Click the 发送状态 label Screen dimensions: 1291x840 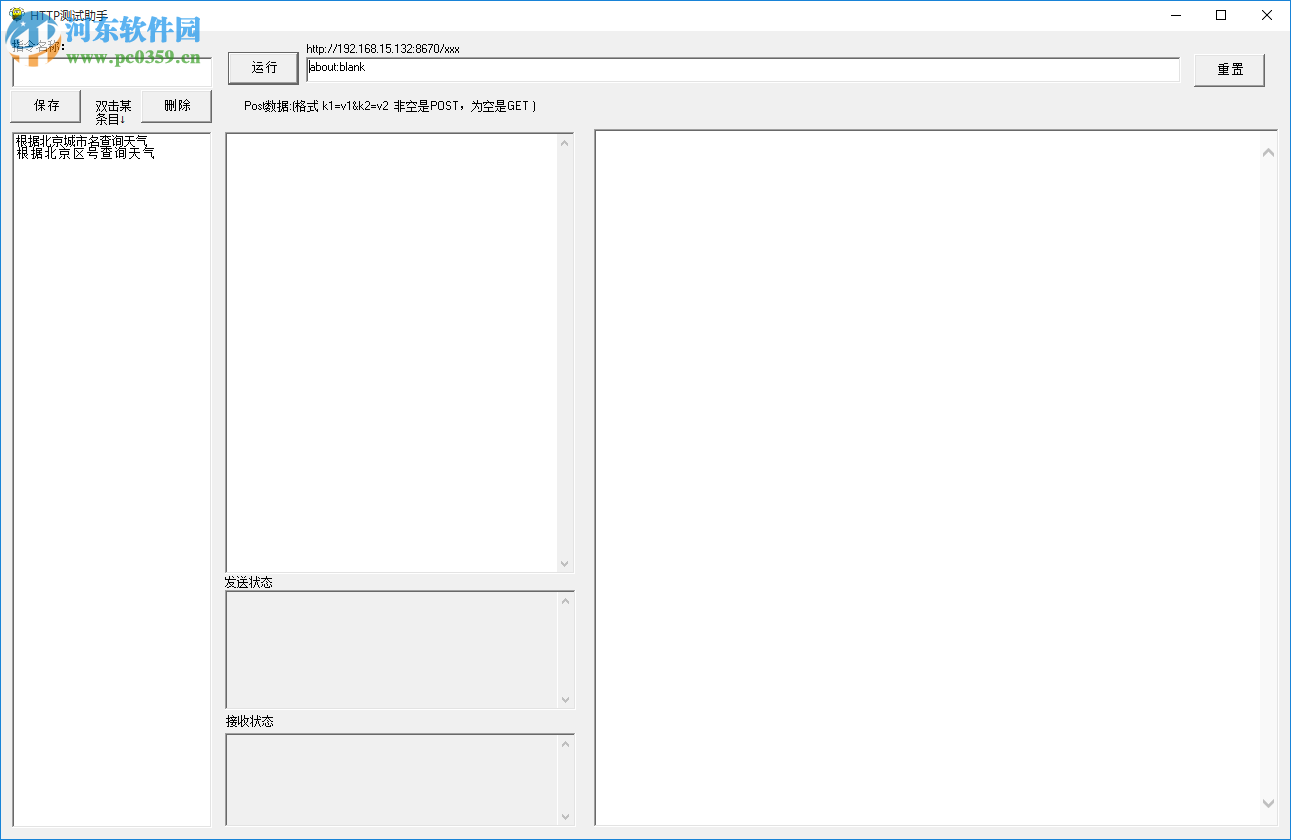point(249,582)
